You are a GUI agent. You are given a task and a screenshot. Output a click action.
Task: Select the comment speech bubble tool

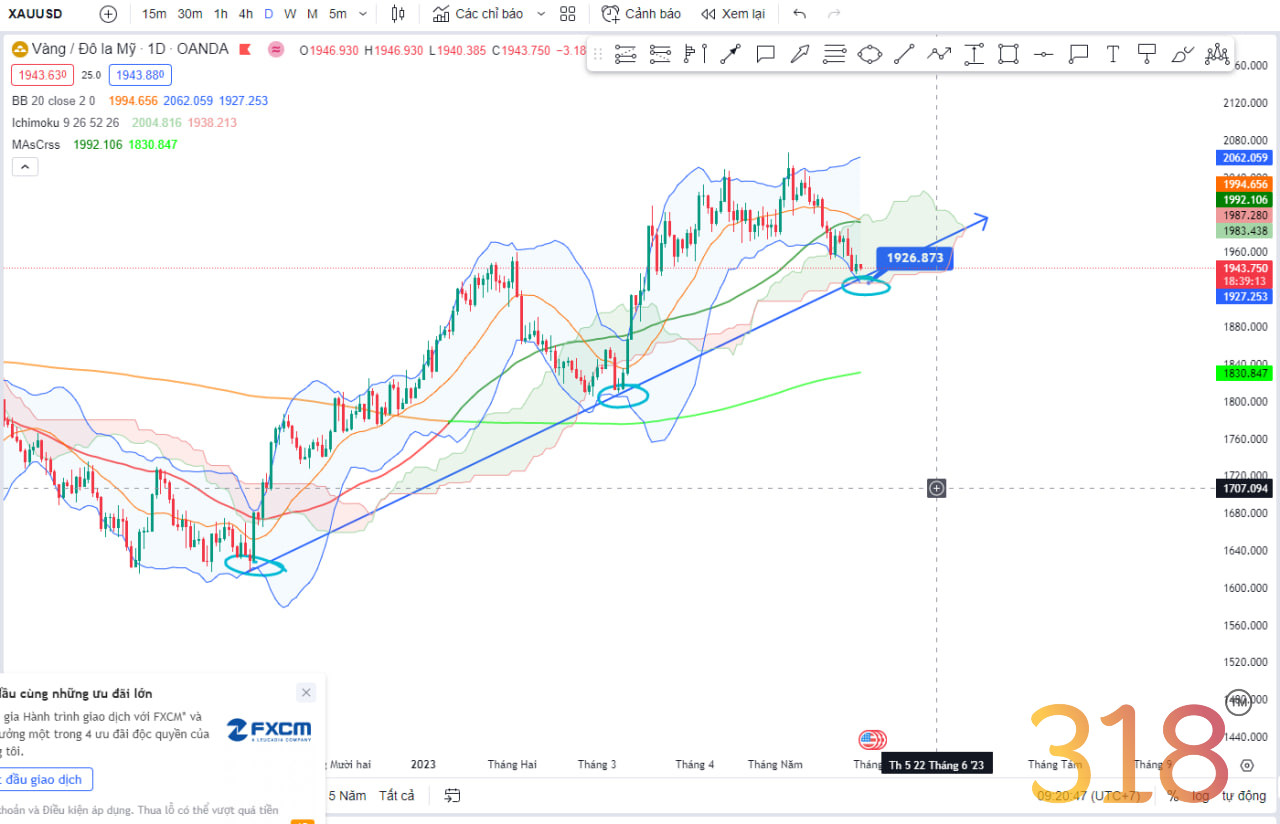766,54
